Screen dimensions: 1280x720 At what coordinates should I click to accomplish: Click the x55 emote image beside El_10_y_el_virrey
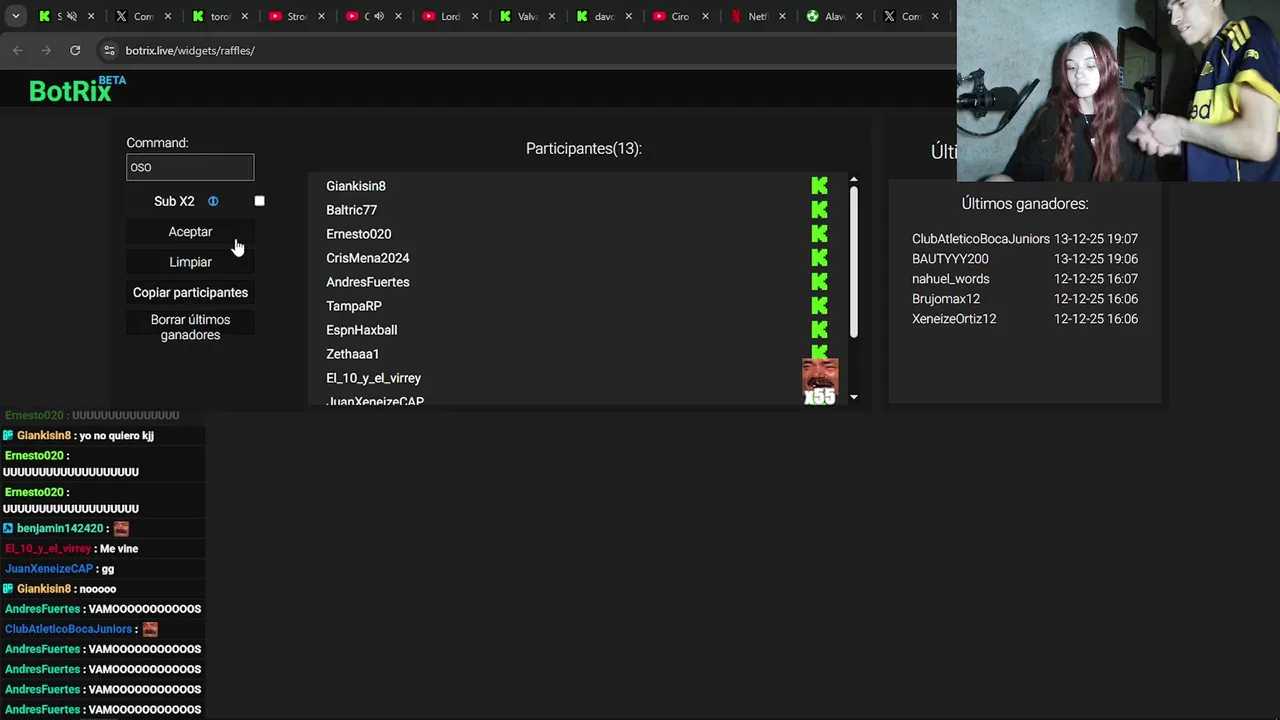tap(819, 382)
